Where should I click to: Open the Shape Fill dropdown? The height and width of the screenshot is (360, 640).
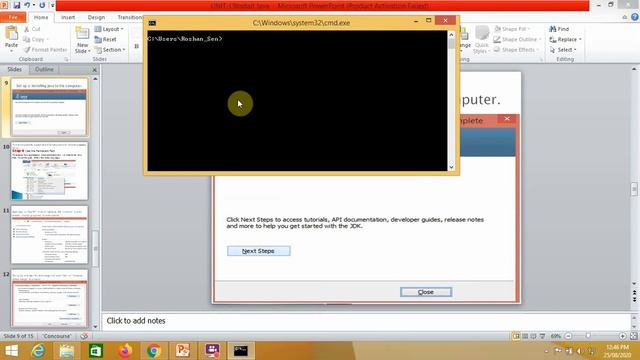click(511, 29)
